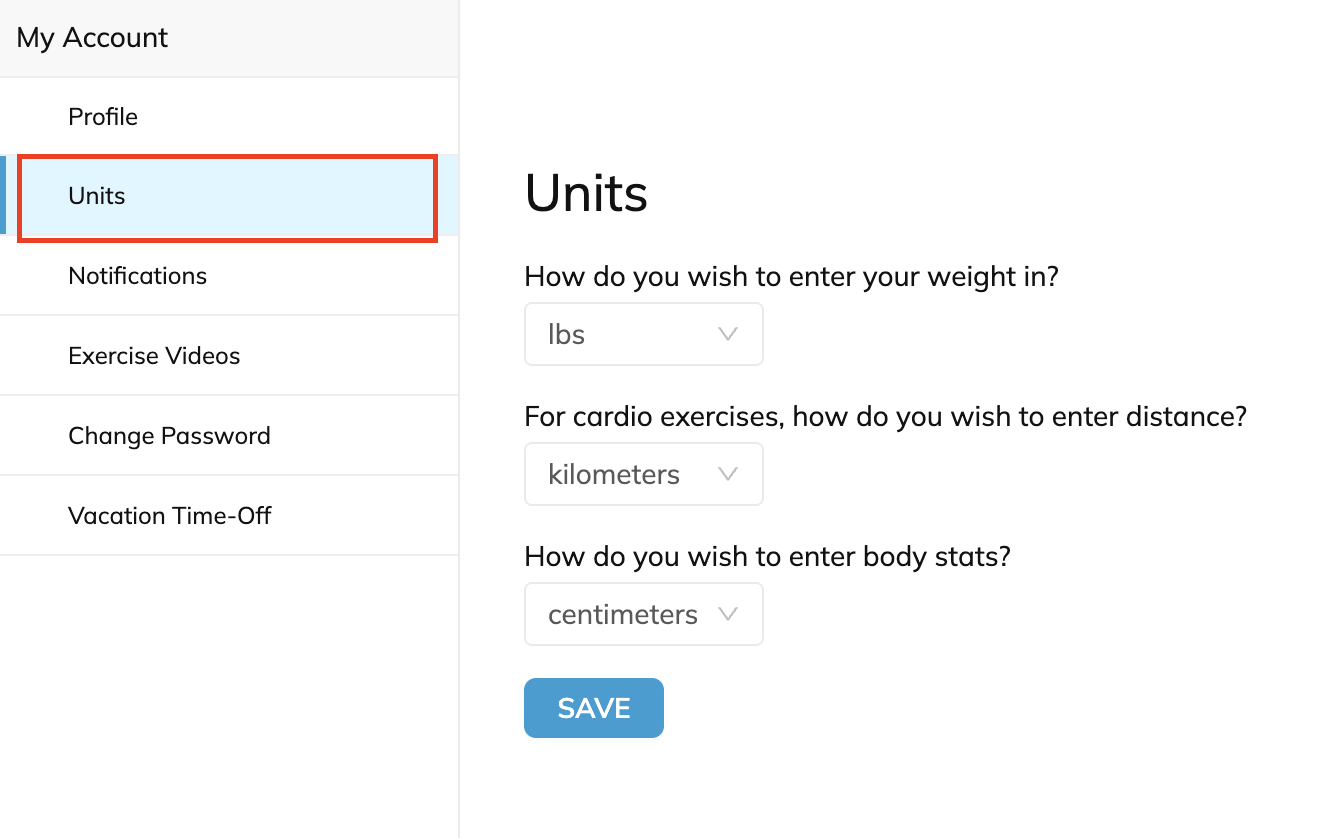The width and height of the screenshot is (1340, 838).
Task: Click the selected 'lbs' value text
Action: 566,334
